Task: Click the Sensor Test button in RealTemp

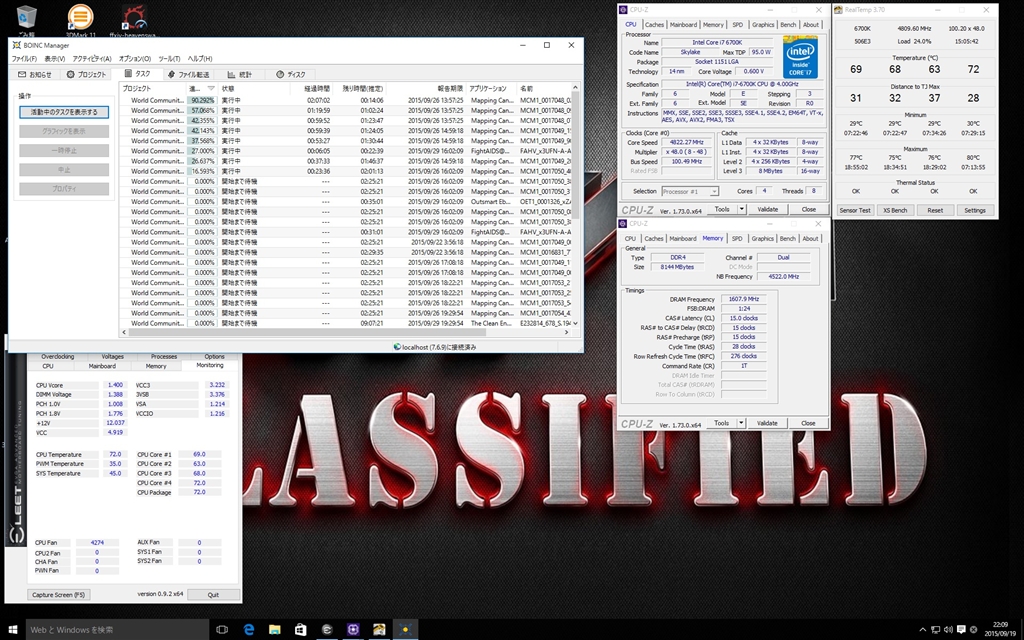Action: coord(855,210)
